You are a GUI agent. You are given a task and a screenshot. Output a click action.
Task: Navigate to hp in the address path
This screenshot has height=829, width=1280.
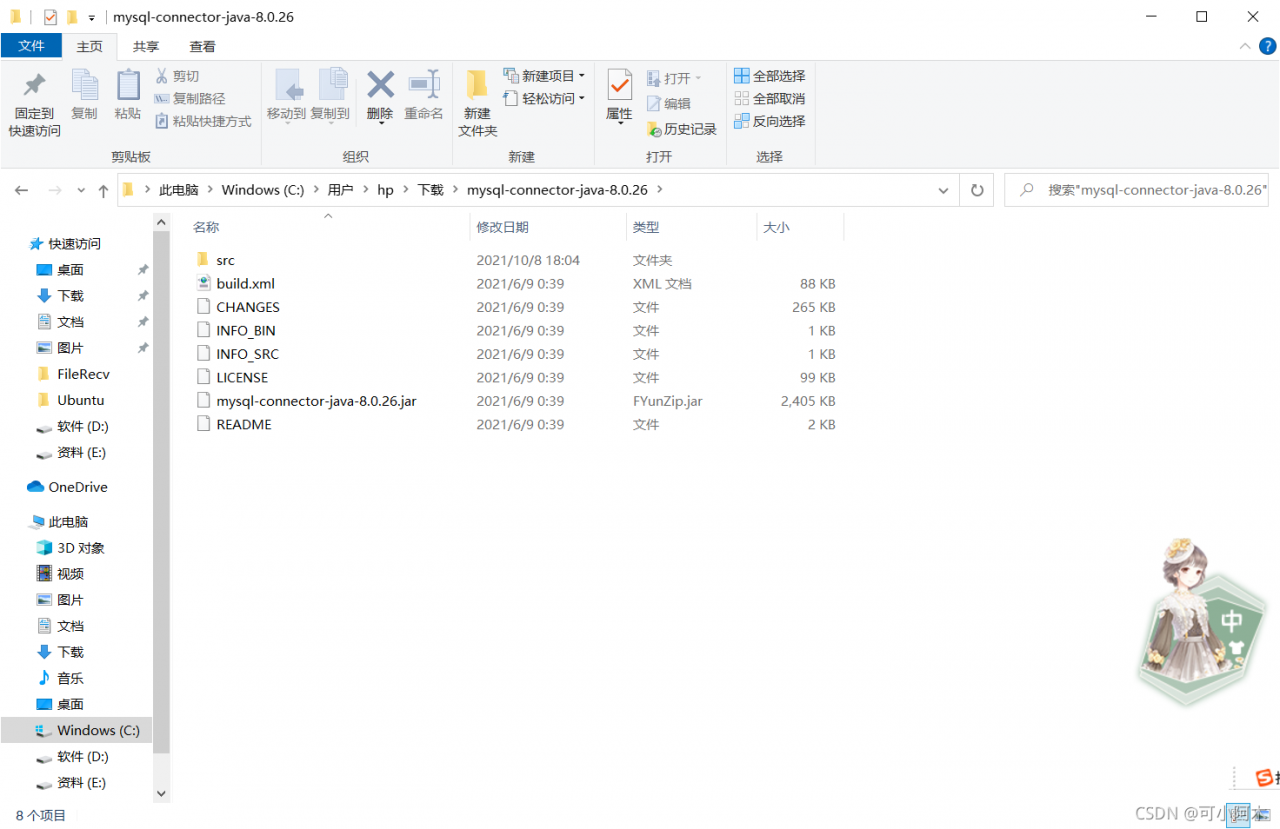[x=385, y=190]
